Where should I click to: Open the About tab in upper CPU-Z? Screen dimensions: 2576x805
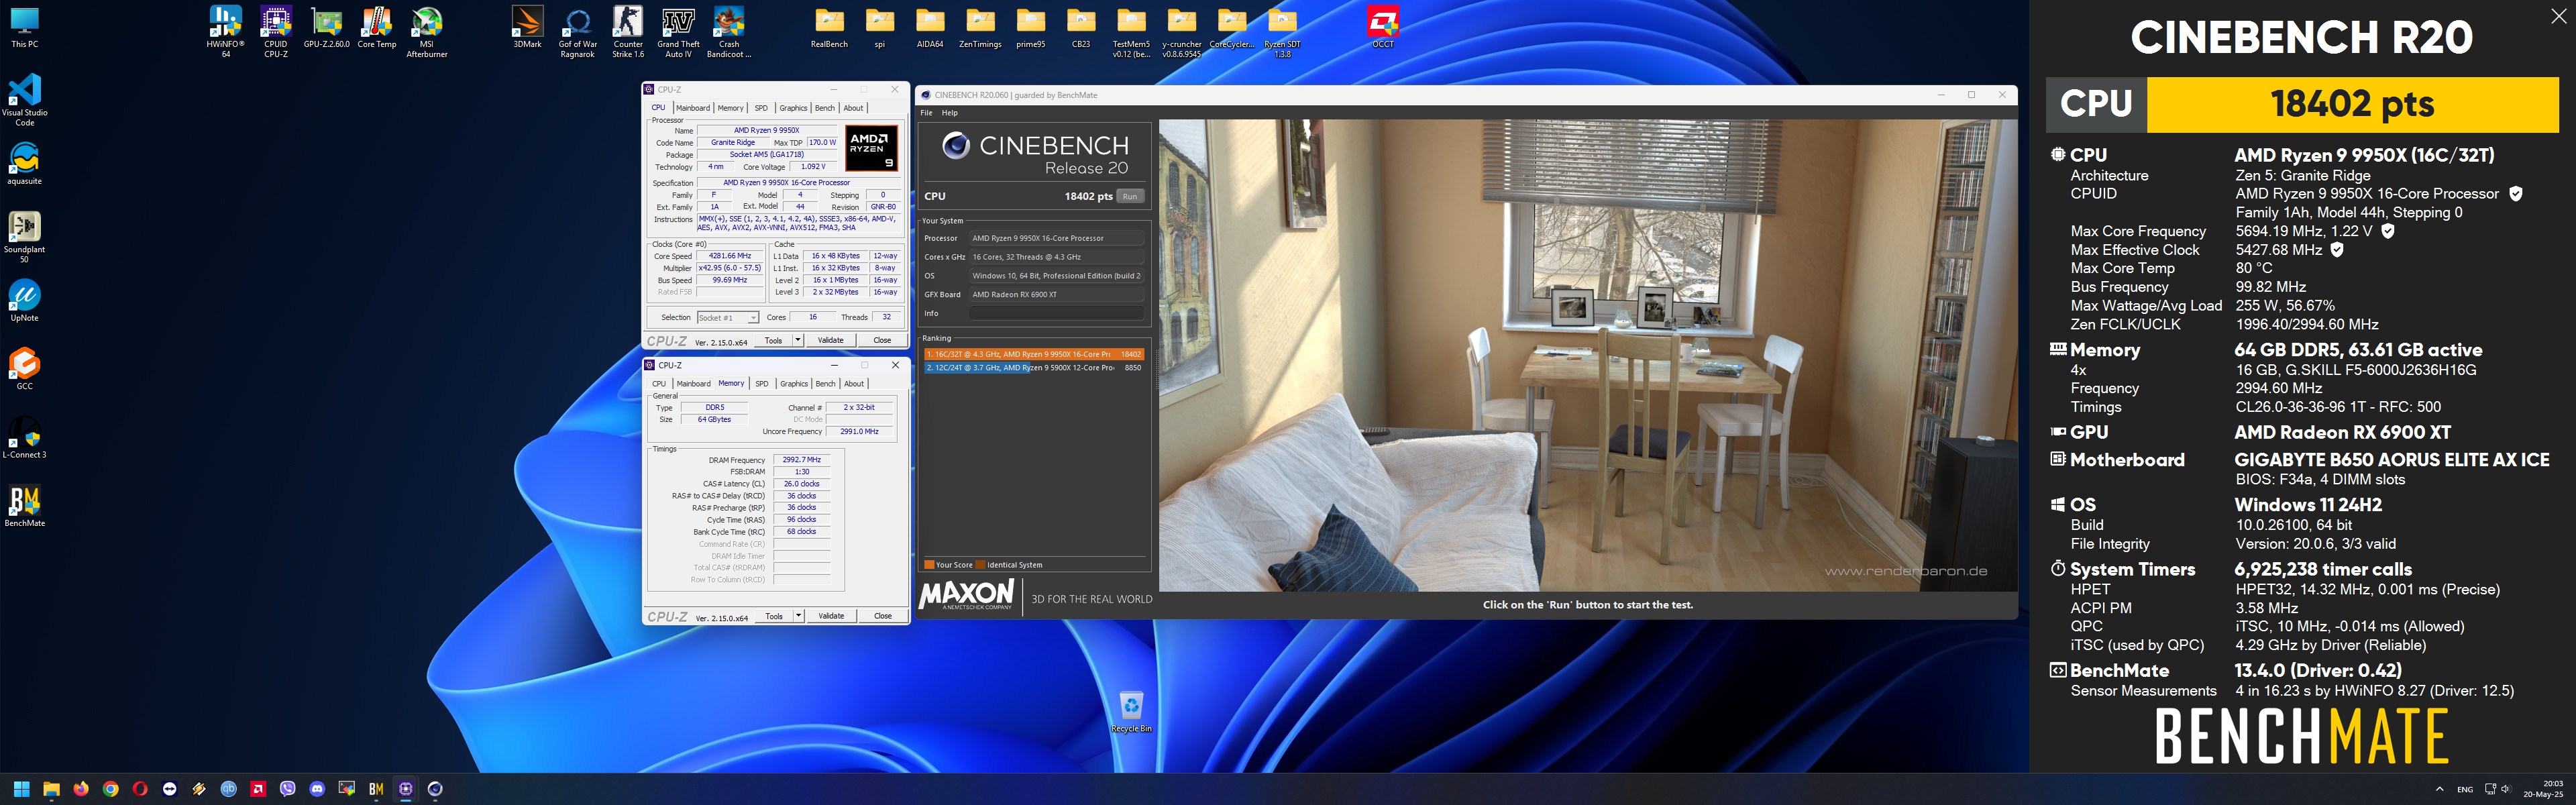853,108
